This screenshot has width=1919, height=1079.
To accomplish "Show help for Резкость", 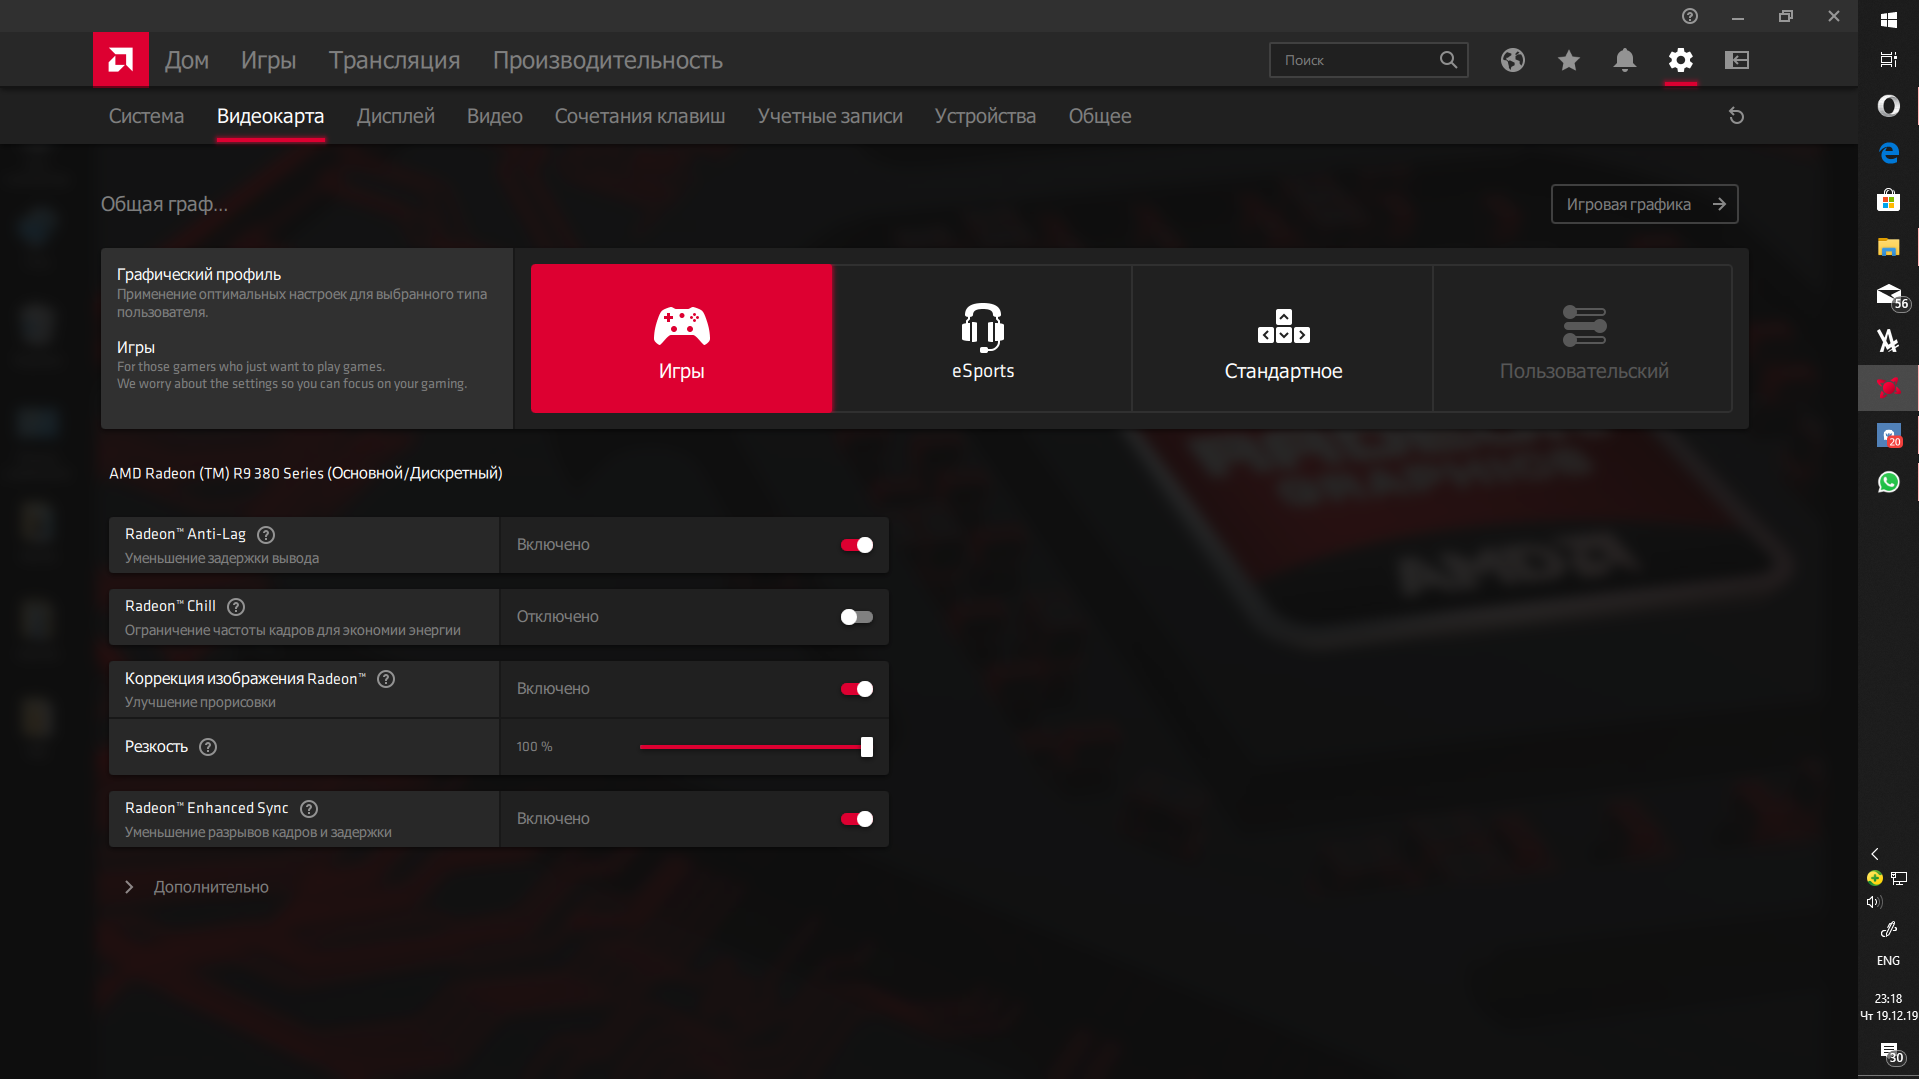I will 208,747.
